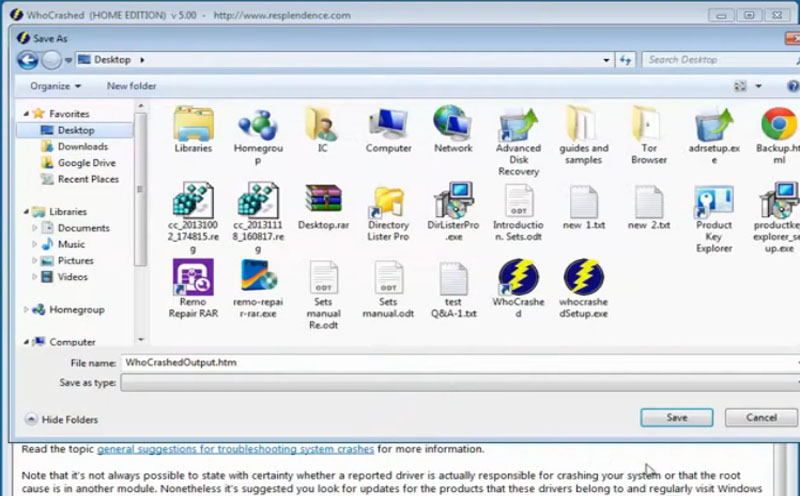
Task: Click the Back navigation arrow
Action: point(28,60)
